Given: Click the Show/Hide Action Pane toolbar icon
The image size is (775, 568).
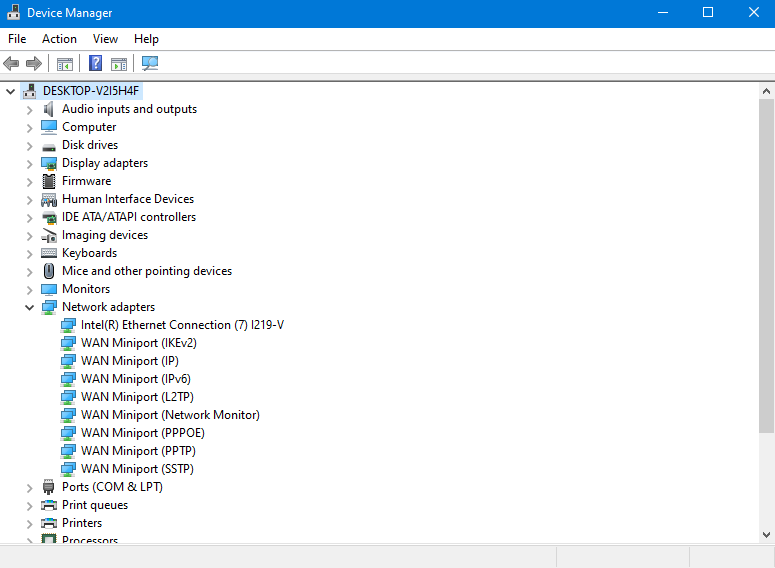Looking at the screenshot, I should click(119, 63).
